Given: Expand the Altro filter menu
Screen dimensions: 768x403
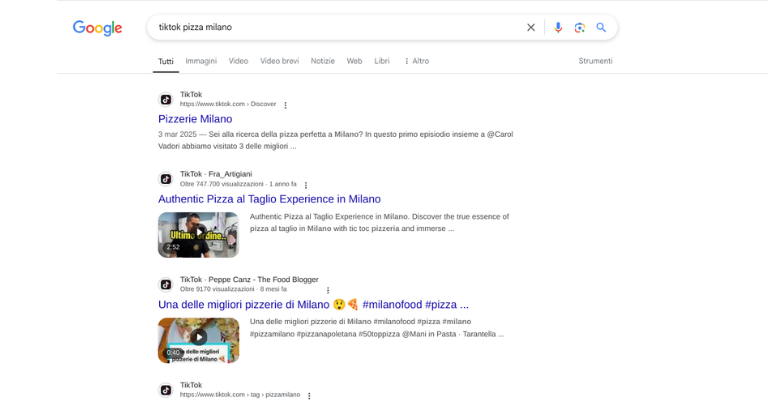Looking at the screenshot, I should click(x=416, y=61).
